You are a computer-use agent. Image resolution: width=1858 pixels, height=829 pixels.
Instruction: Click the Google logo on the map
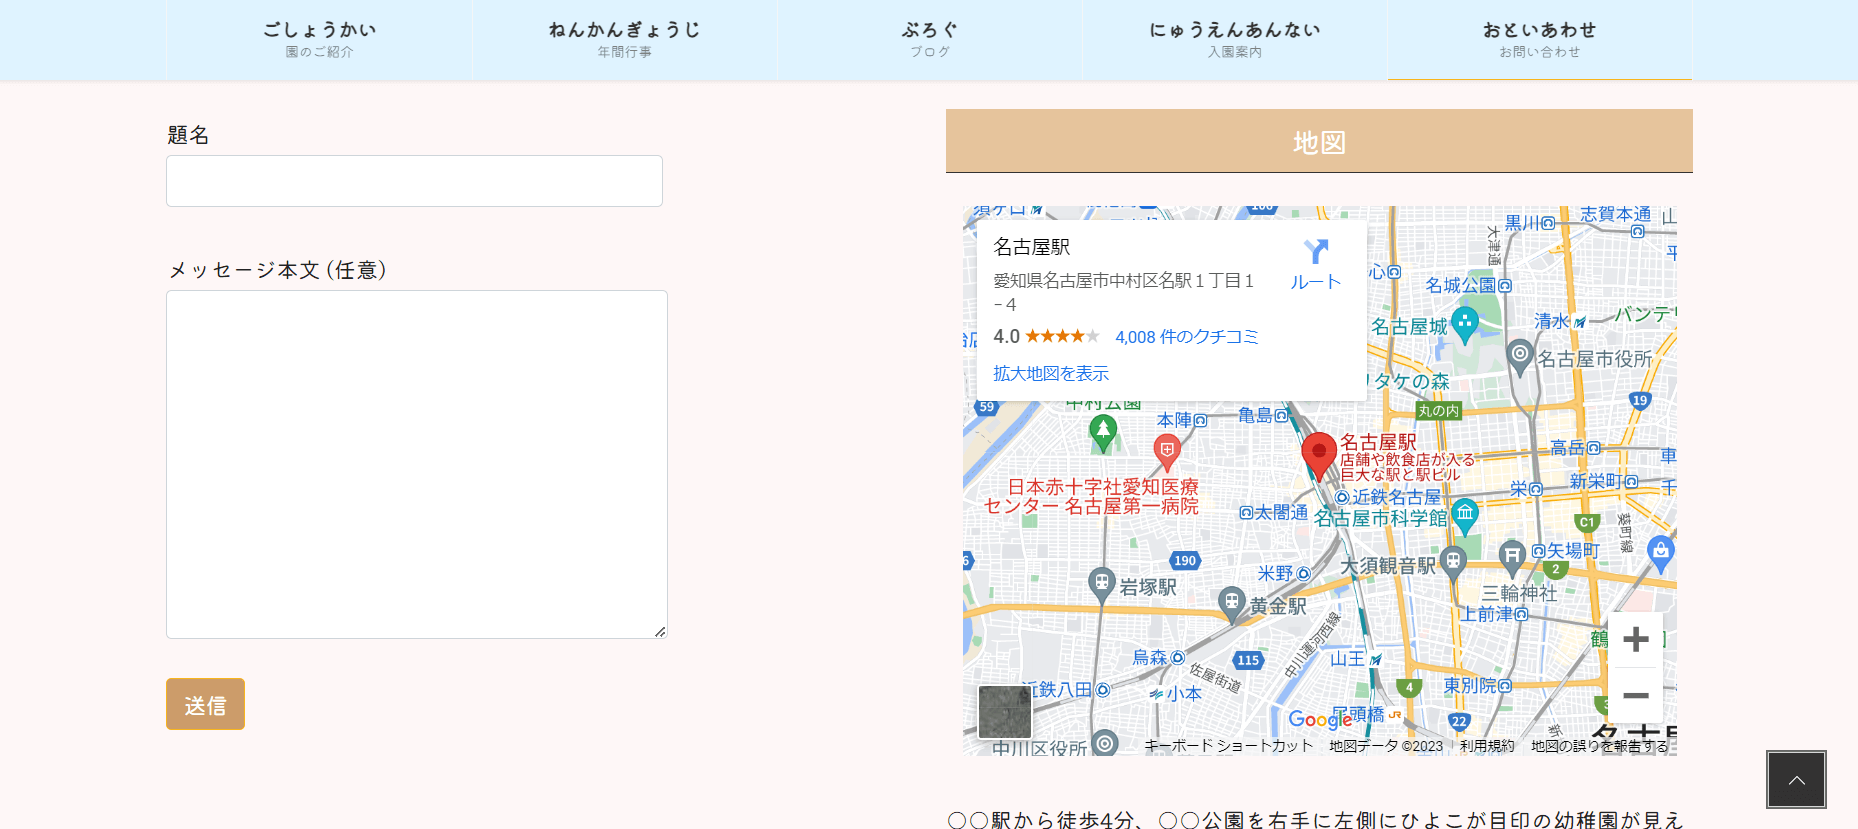click(x=1320, y=719)
